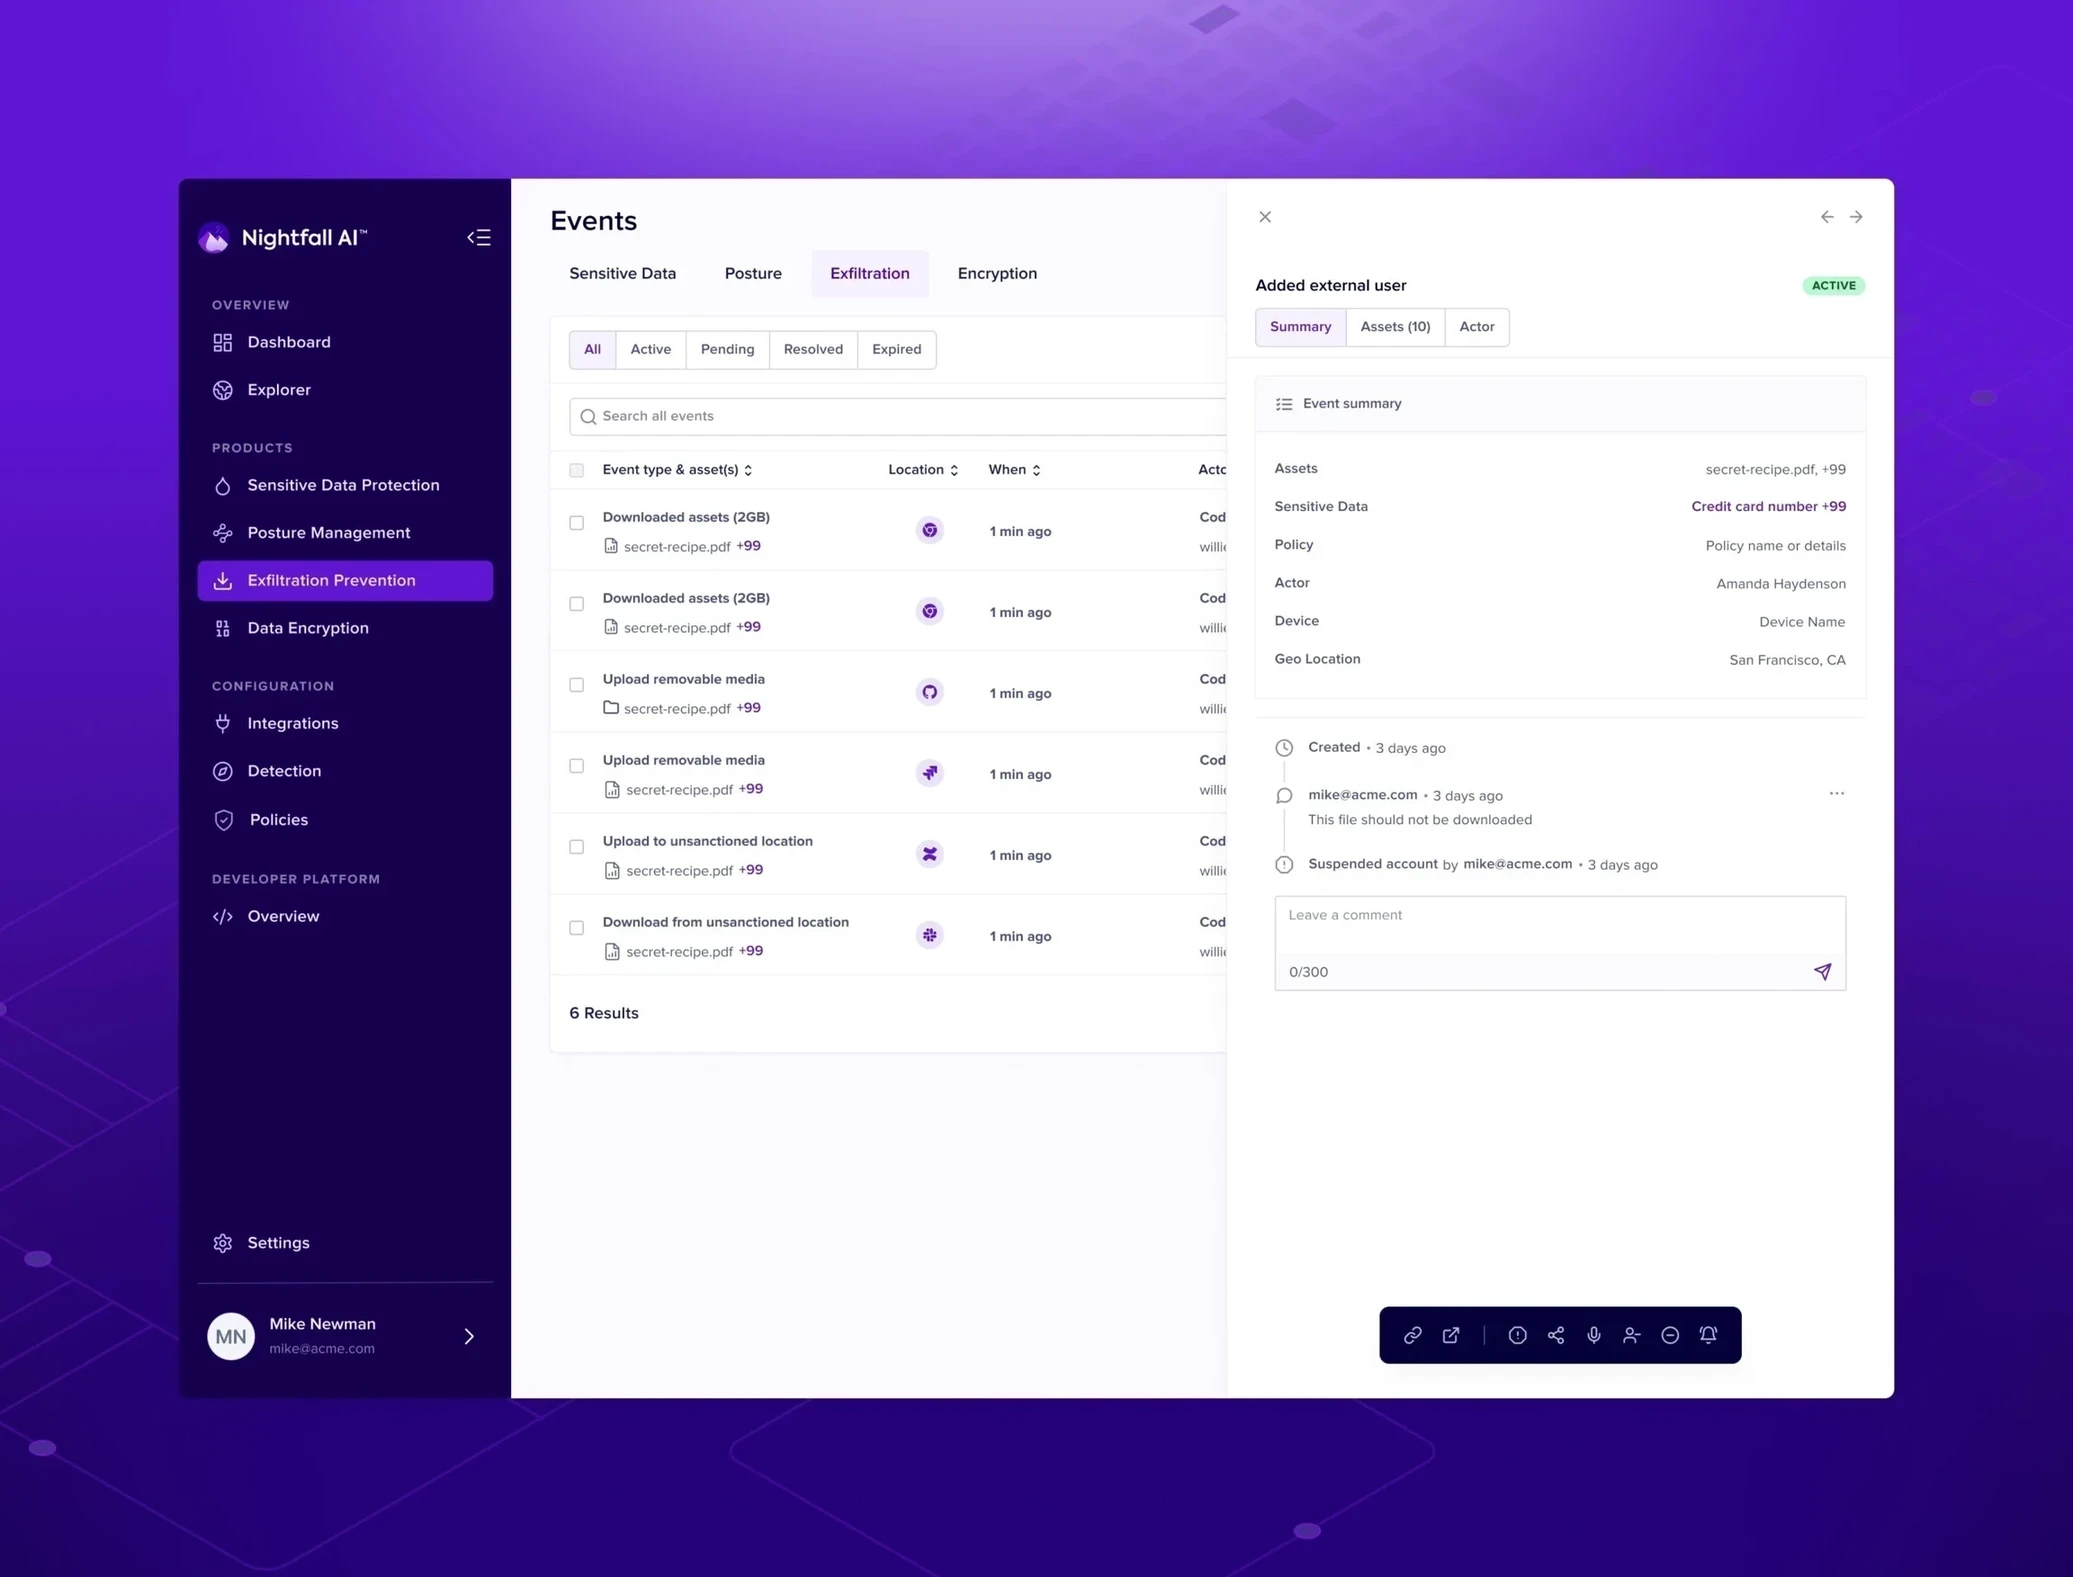The width and height of the screenshot is (2073, 1577).
Task: Go to next event with right arrow
Action: pyautogui.click(x=1856, y=217)
